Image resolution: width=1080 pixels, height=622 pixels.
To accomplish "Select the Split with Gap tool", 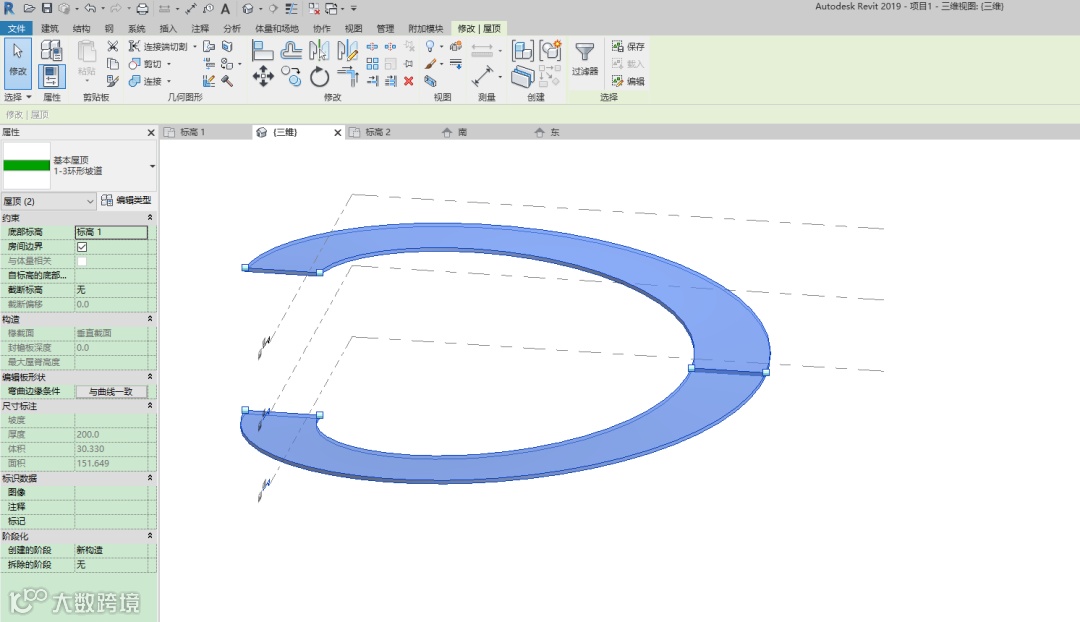I will [391, 46].
